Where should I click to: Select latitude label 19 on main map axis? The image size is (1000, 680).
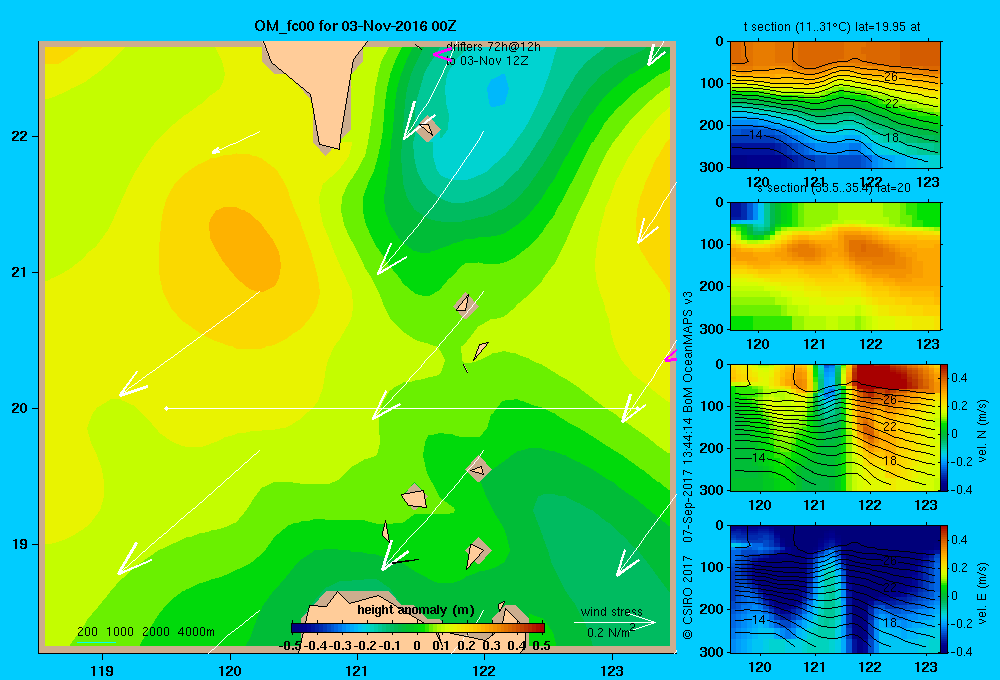pyautogui.click(x=20, y=544)
